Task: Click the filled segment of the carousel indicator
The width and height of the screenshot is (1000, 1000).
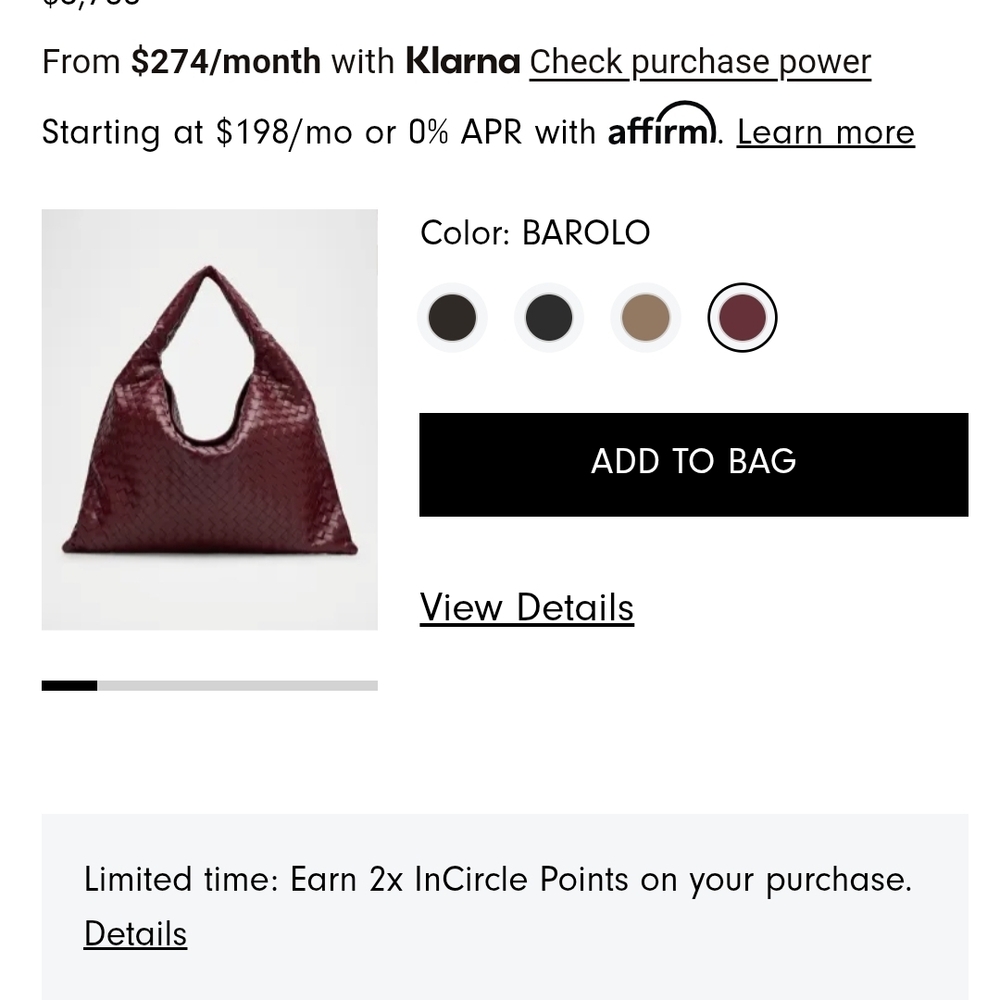Action: [x=68, y=684]
